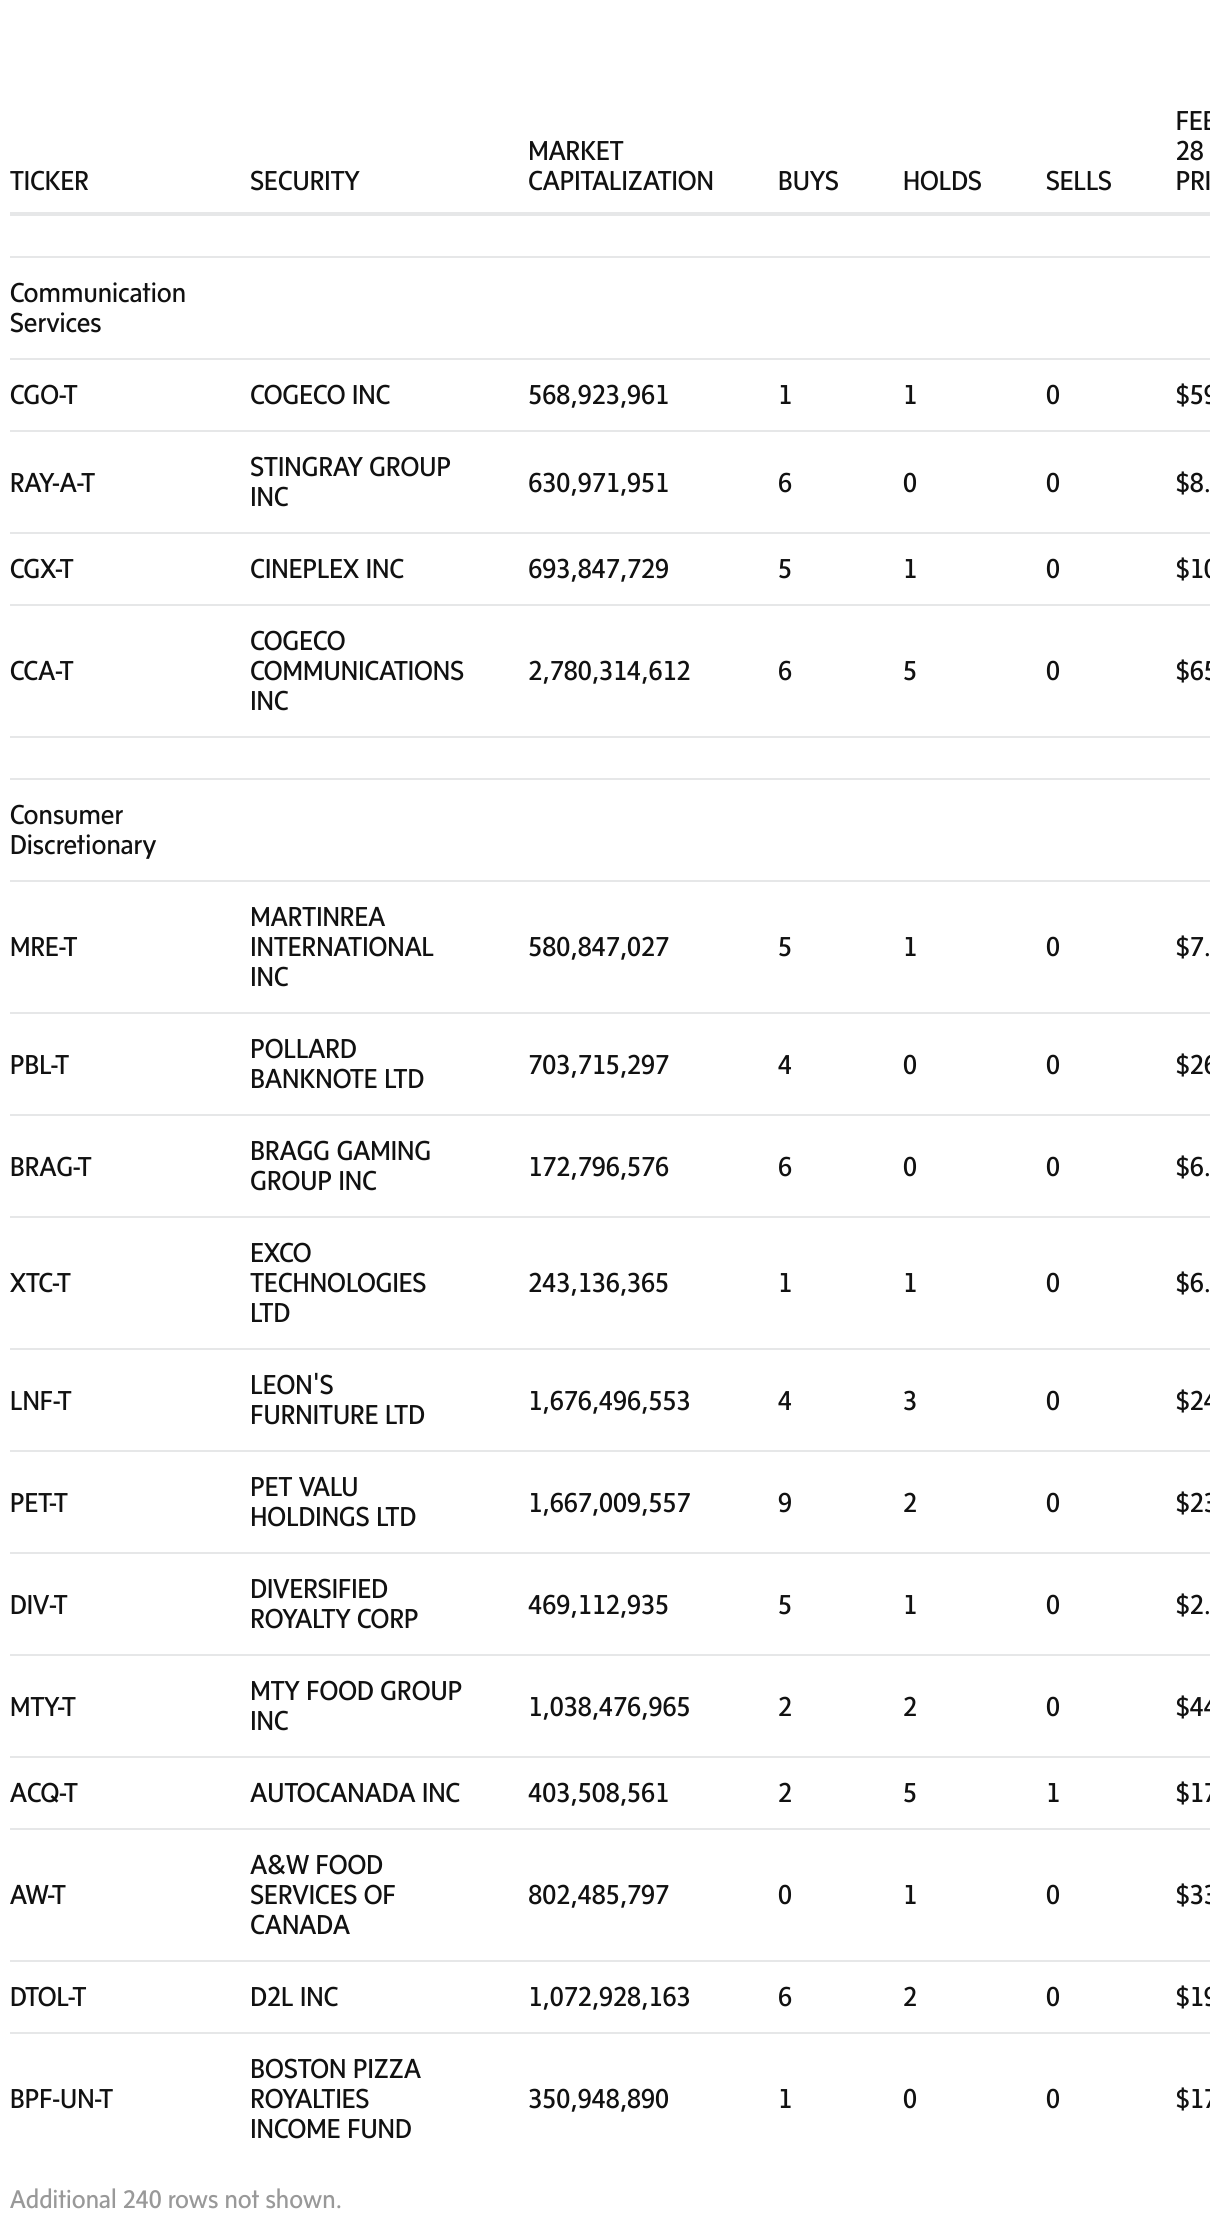Click the AUTOCANADA INC security name
Viewport: 1220px width, 2224px height.
pos(354,1793)
